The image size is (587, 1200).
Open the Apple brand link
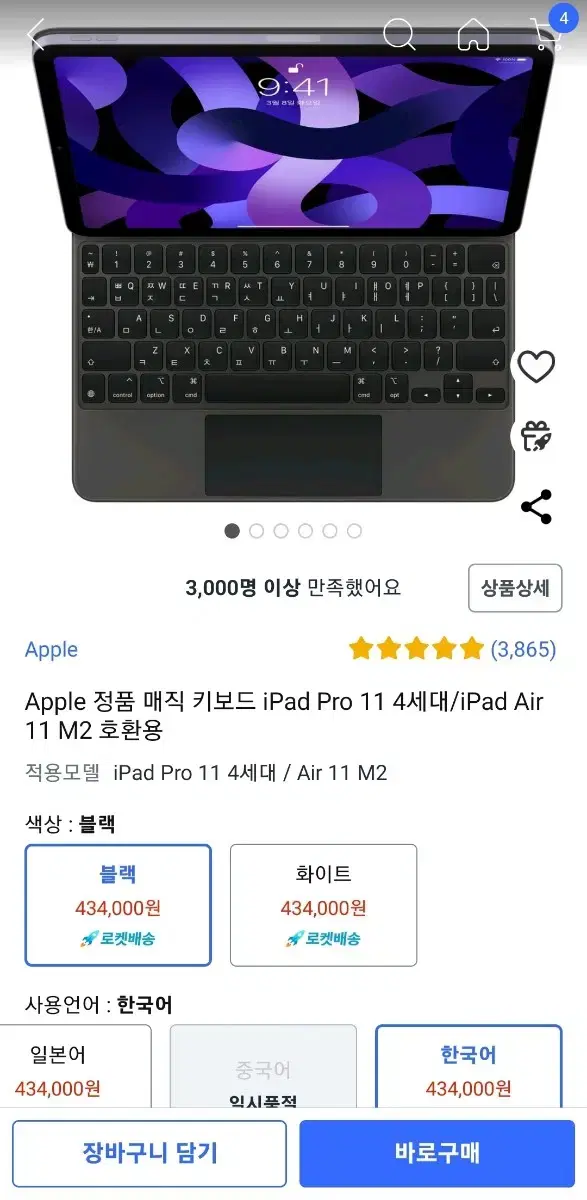(x=51, y=649)
